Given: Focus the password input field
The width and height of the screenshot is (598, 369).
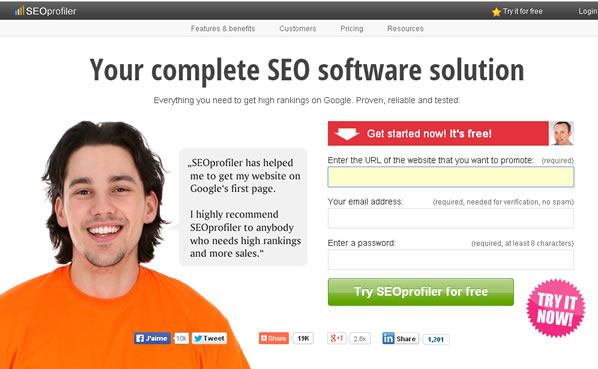Looking at the screenshot, I should pyautogui.click(x=451, y=260).
